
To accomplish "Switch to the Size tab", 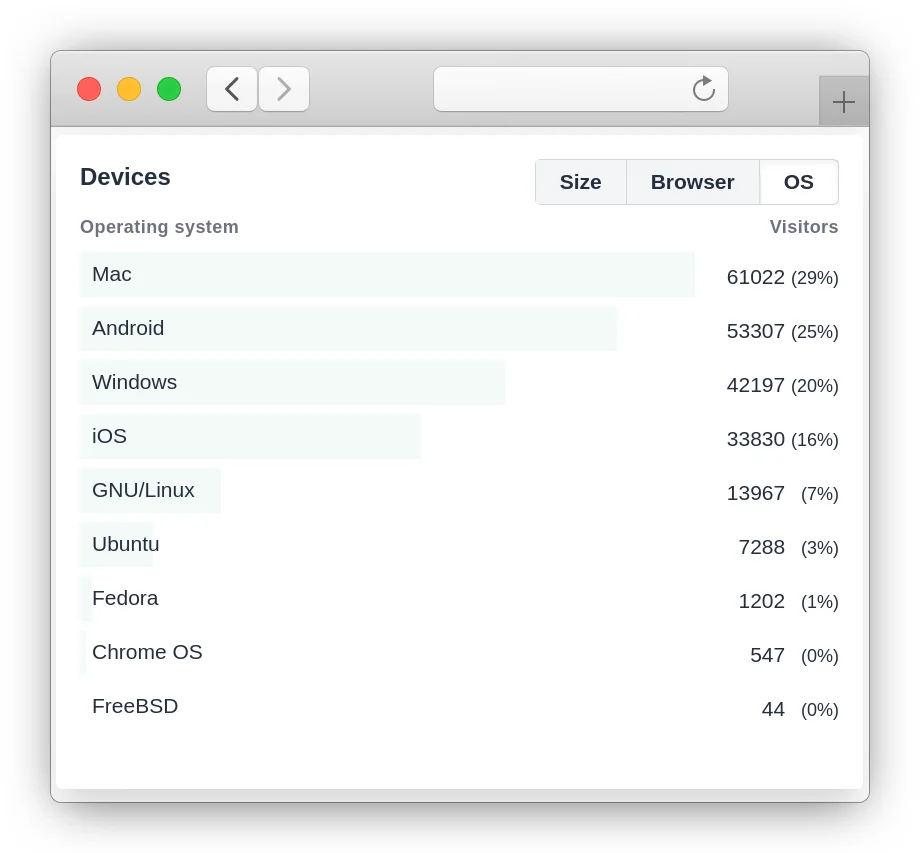I will point(580,182).
